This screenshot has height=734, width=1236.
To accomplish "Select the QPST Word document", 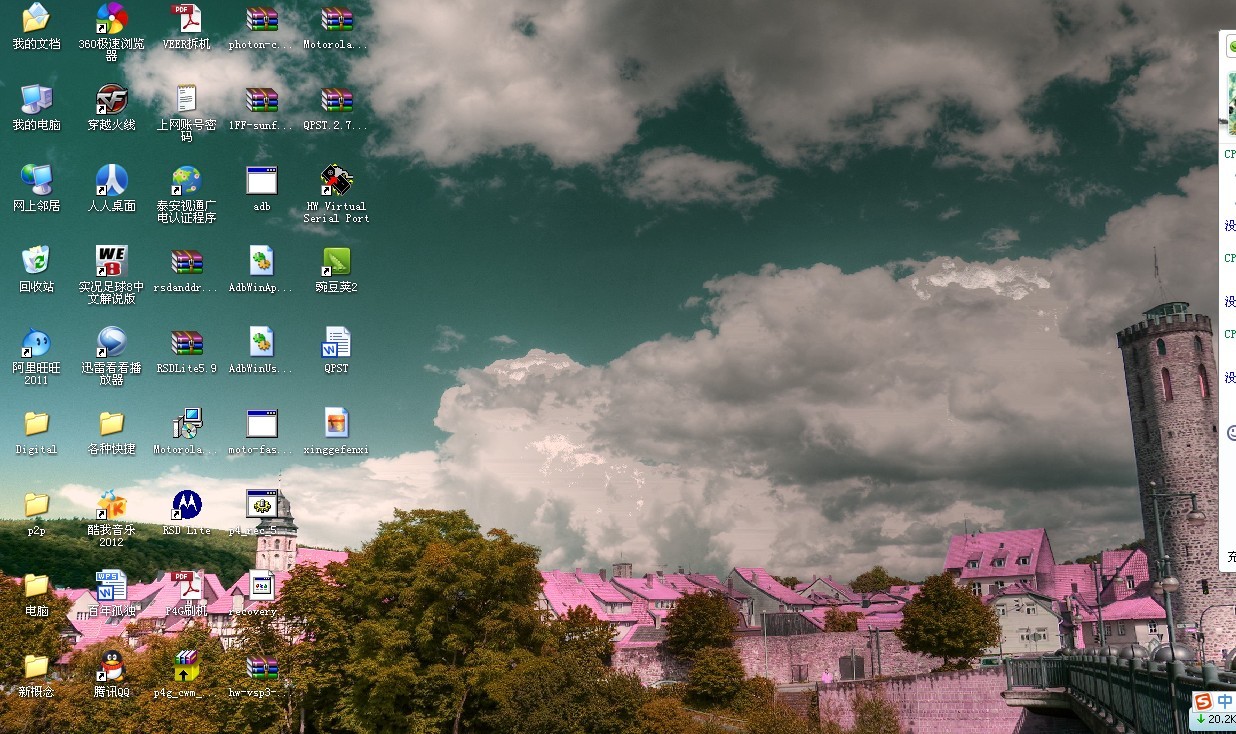I will pos(336,341).
